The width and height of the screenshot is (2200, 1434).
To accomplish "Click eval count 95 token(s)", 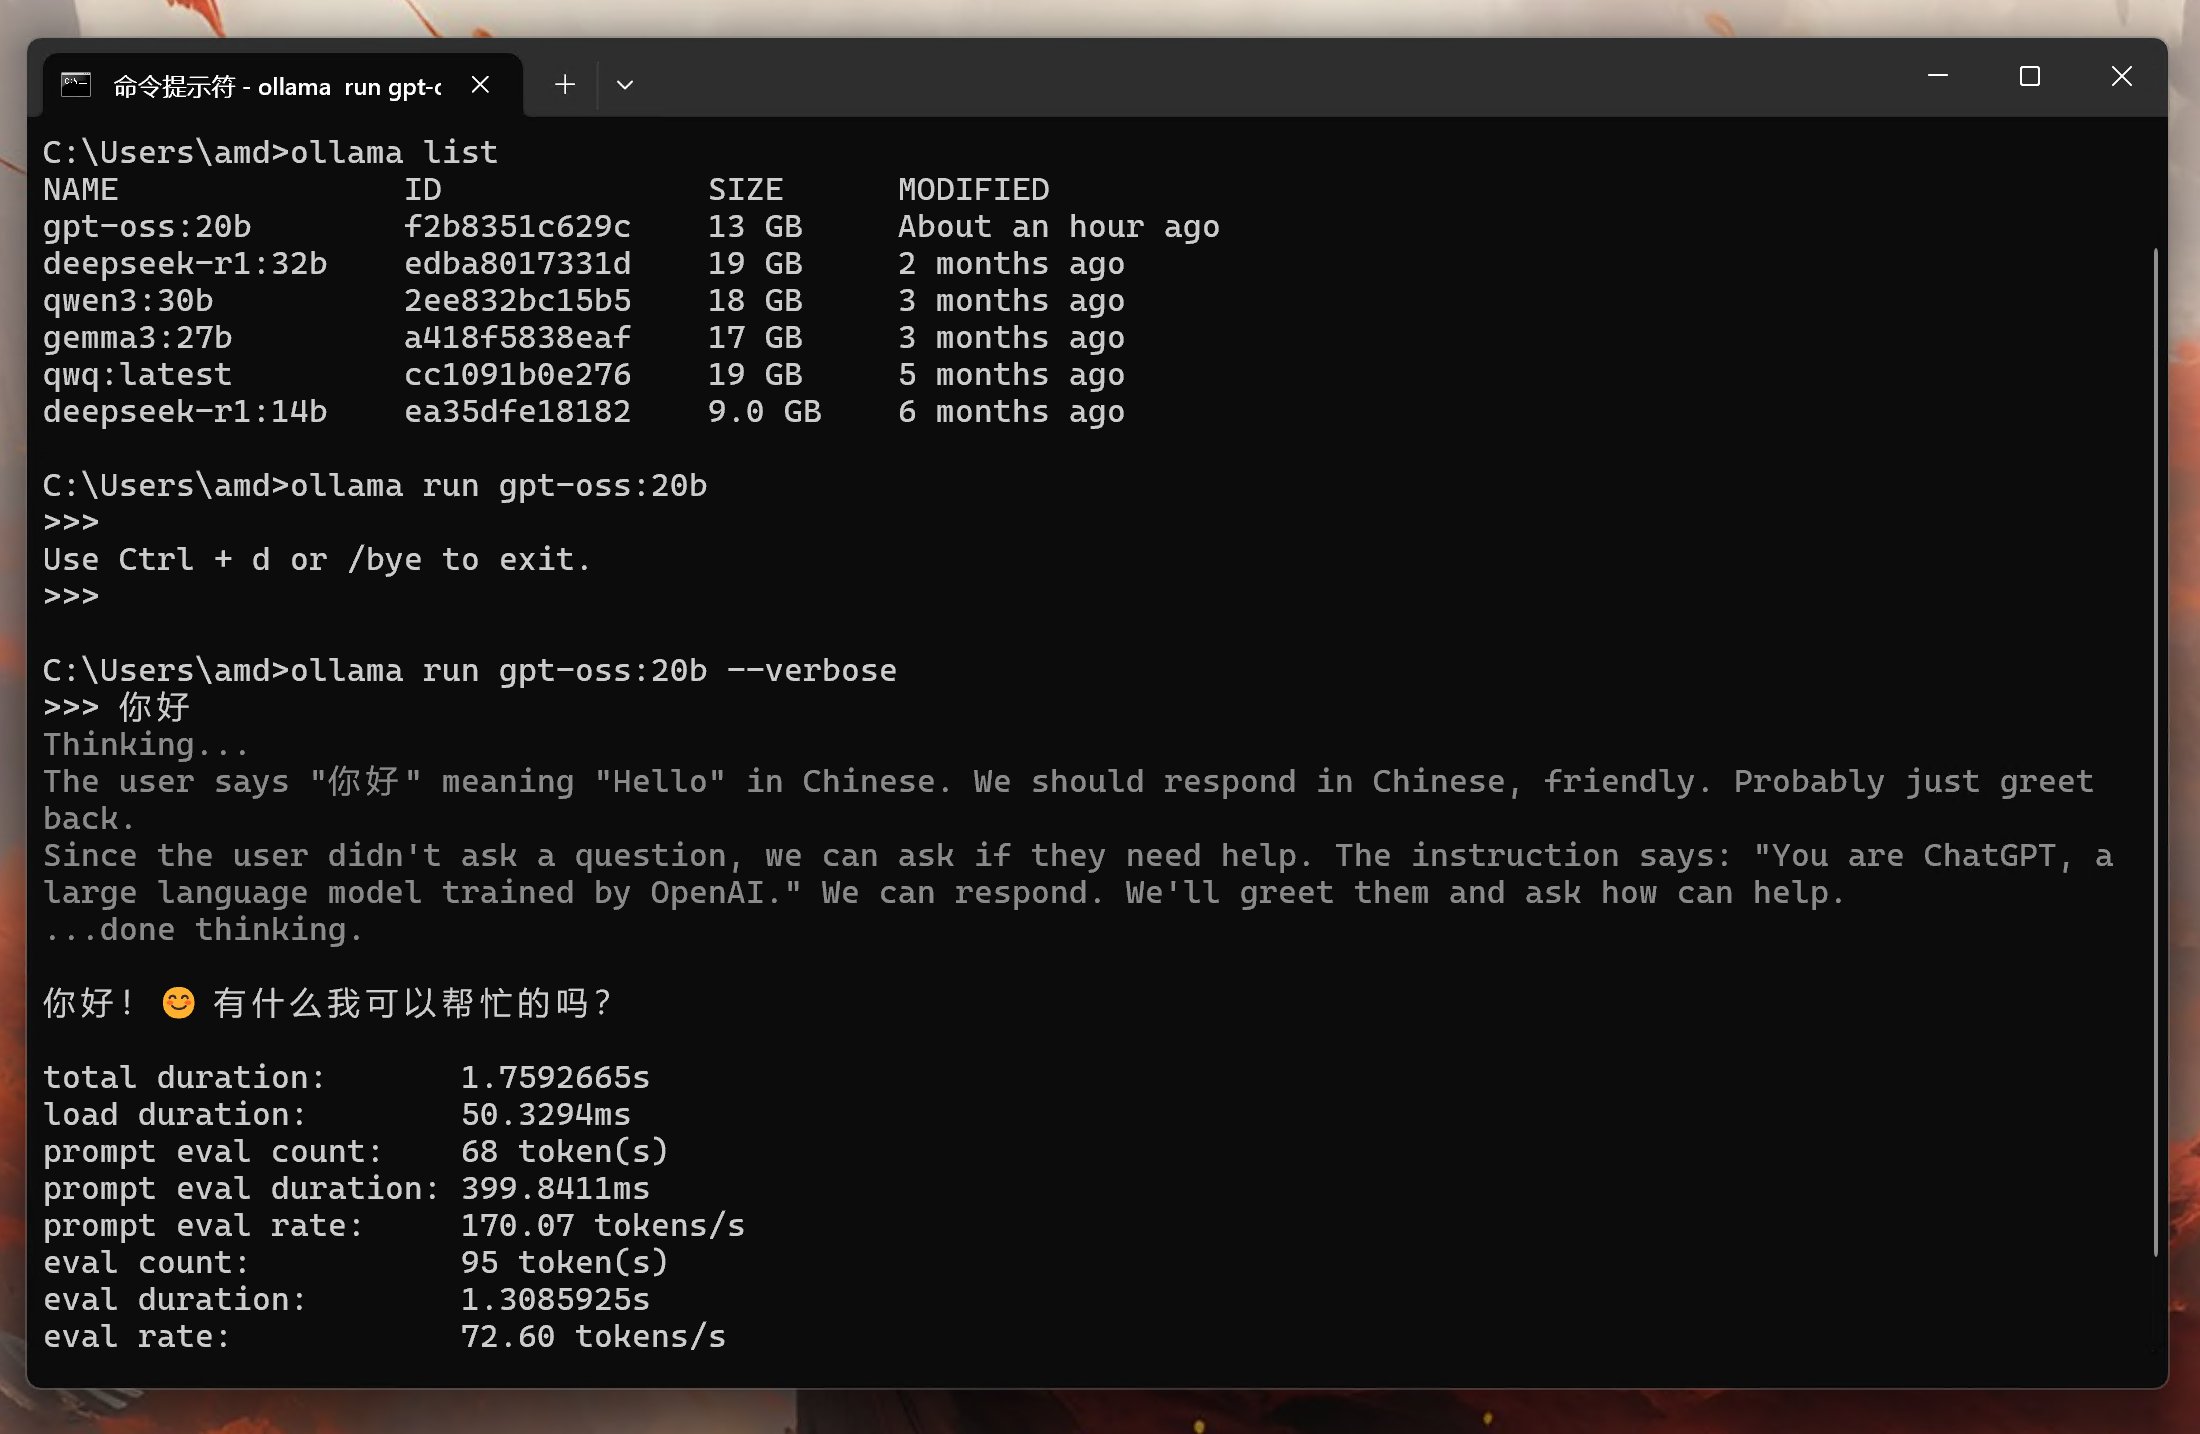I will 564,1263.
